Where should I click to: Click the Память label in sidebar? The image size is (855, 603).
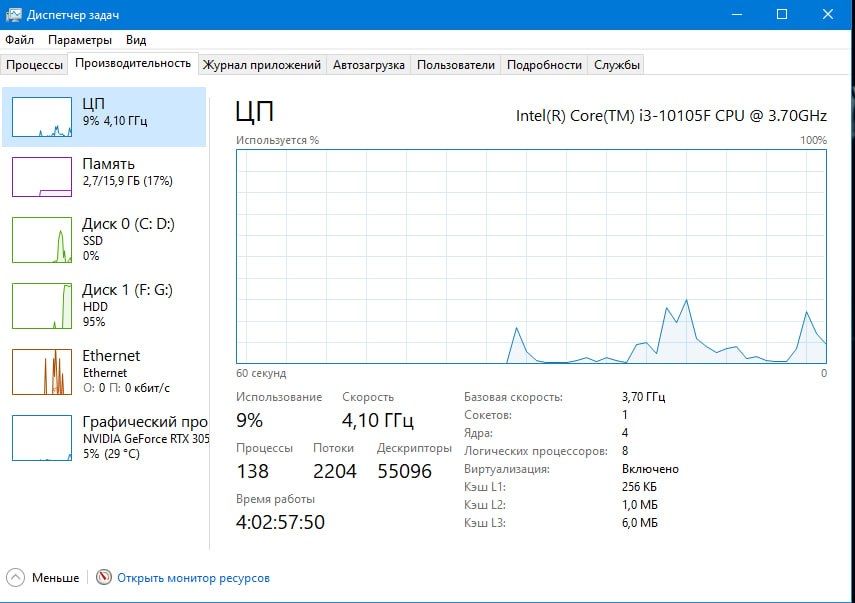pyautogui.click(x=108, y=164)
